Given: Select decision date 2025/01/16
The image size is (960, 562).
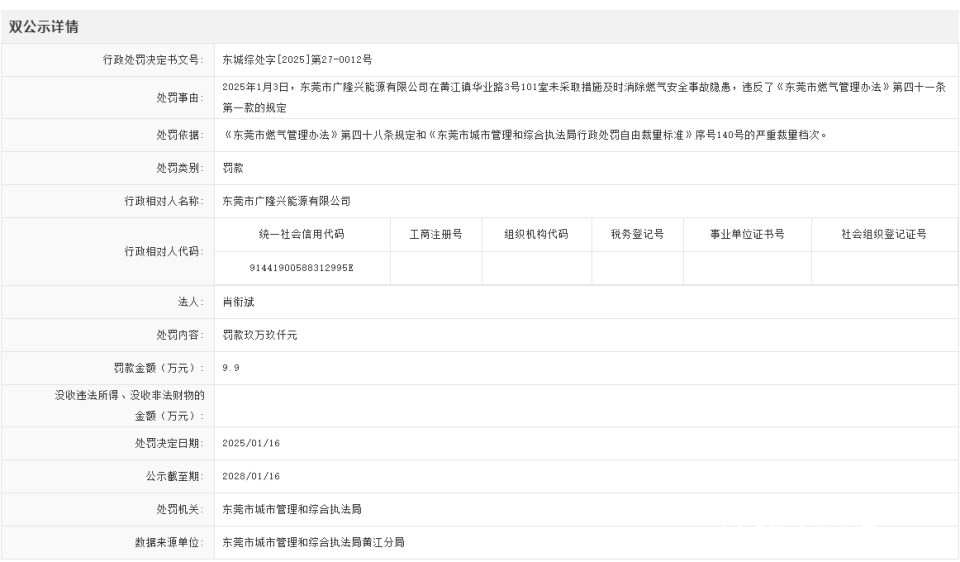Looking at the screenshot, I should click(x=251, y=444).
